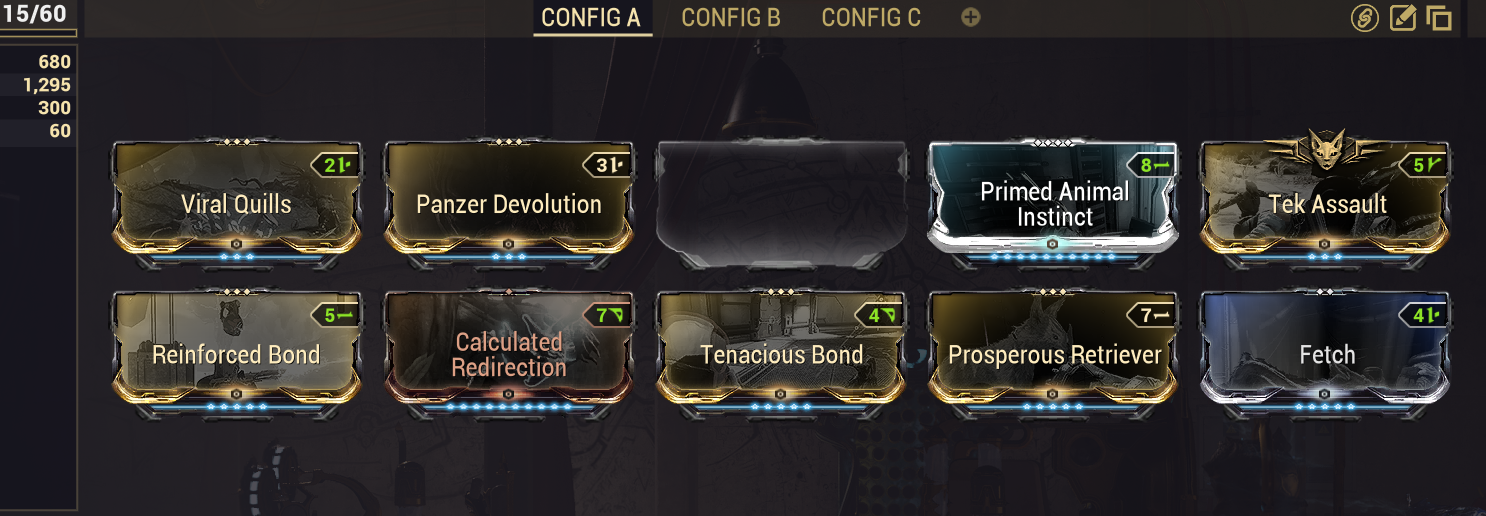This screenshot has width=1486, height=516.
Task: Click the rename config pencil icon
Action: coord(1403,17)
